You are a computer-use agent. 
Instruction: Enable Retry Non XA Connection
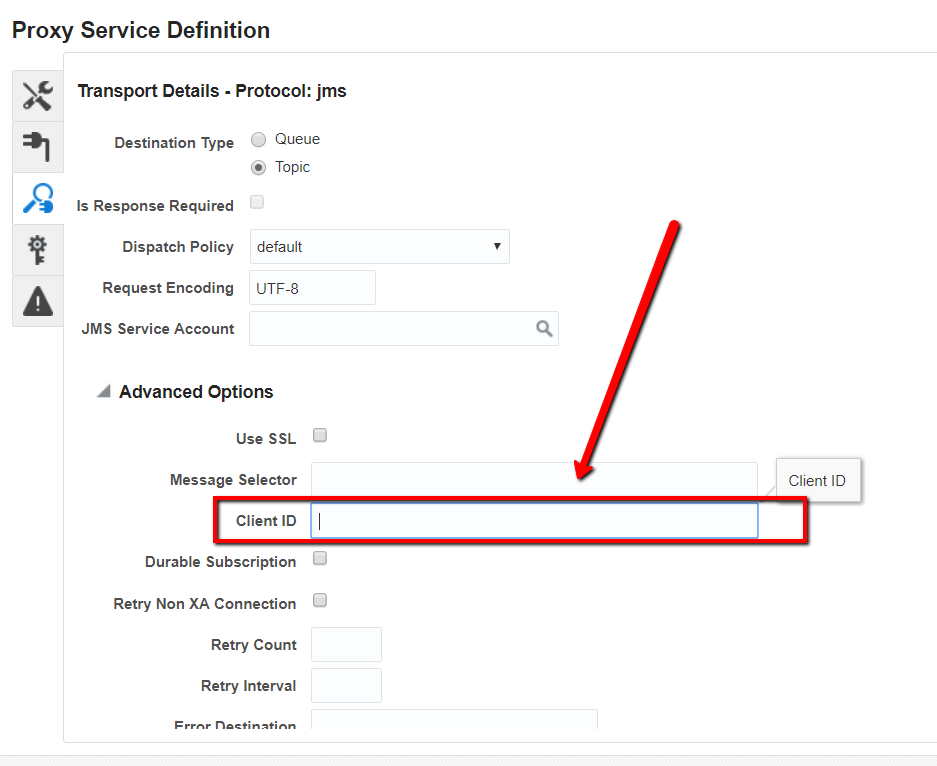click(x=319, y=599)
